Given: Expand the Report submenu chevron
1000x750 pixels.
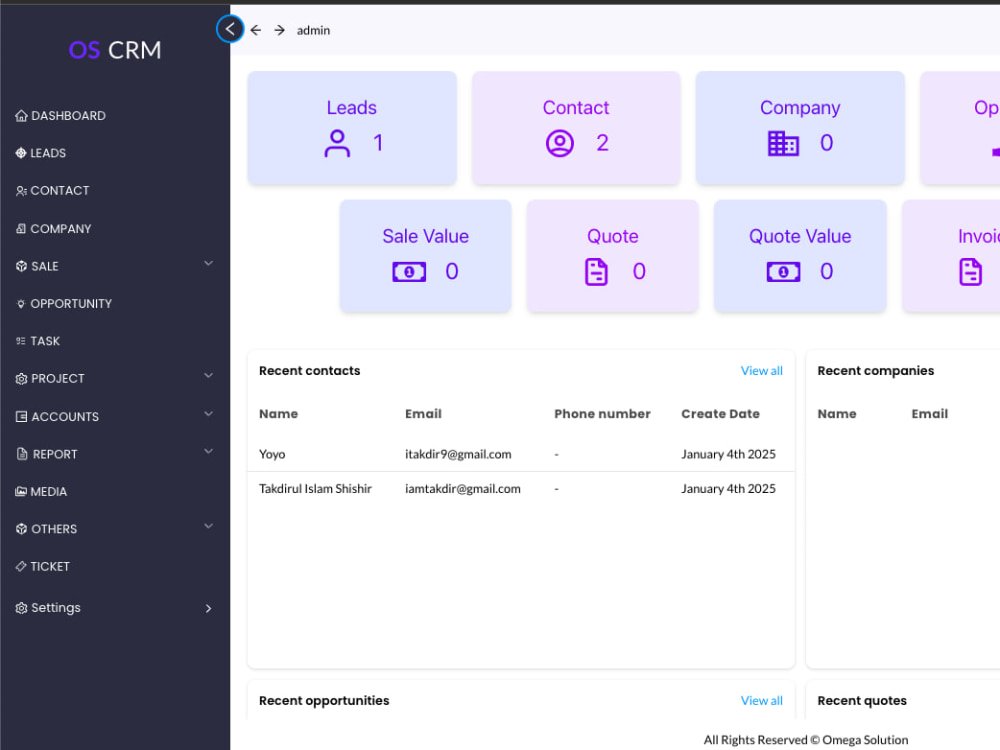Looking at the screenshot, I should tap(209, 452).
